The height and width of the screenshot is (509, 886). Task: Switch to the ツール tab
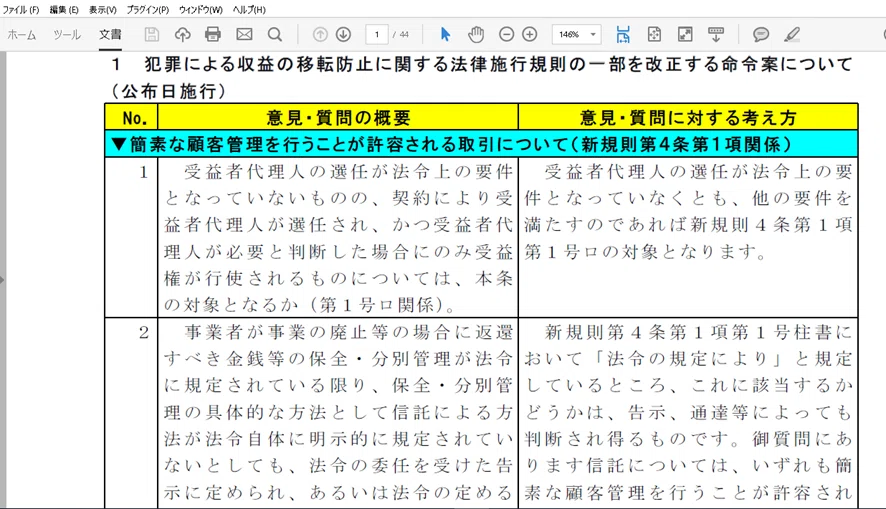(x=67, y=35)
